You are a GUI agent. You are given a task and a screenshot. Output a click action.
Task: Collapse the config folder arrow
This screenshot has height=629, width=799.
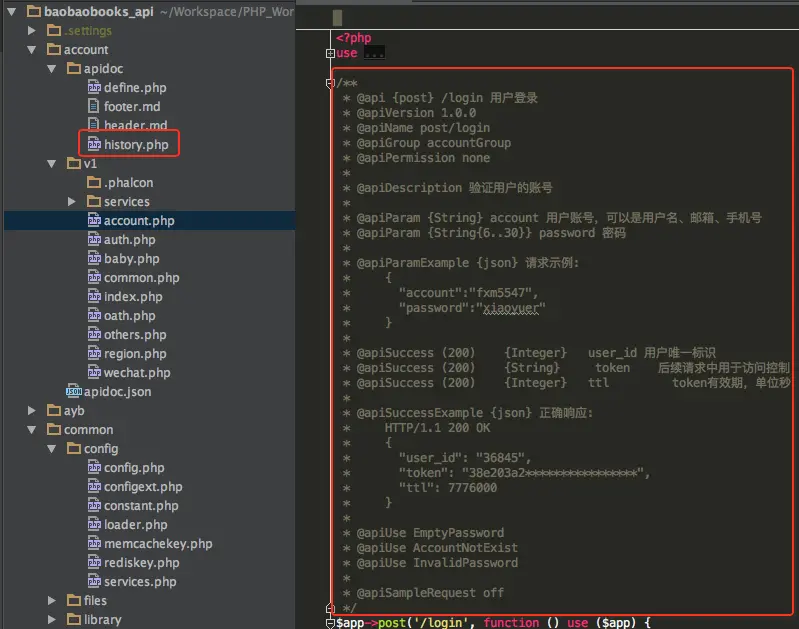(x=52, y=449)
